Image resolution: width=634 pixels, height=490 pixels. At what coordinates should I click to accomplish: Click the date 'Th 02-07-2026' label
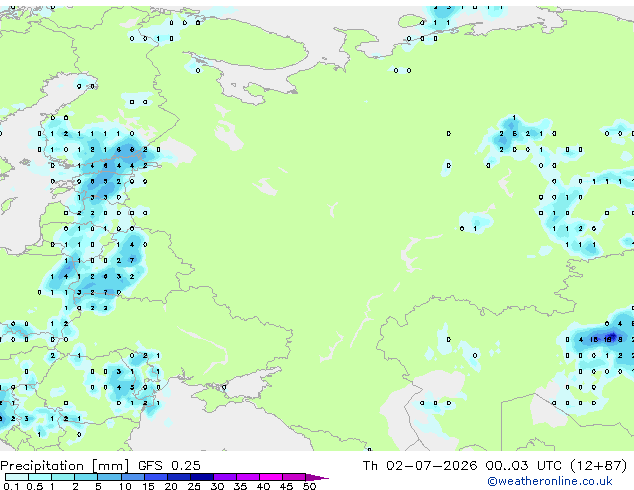coord(420,466)
